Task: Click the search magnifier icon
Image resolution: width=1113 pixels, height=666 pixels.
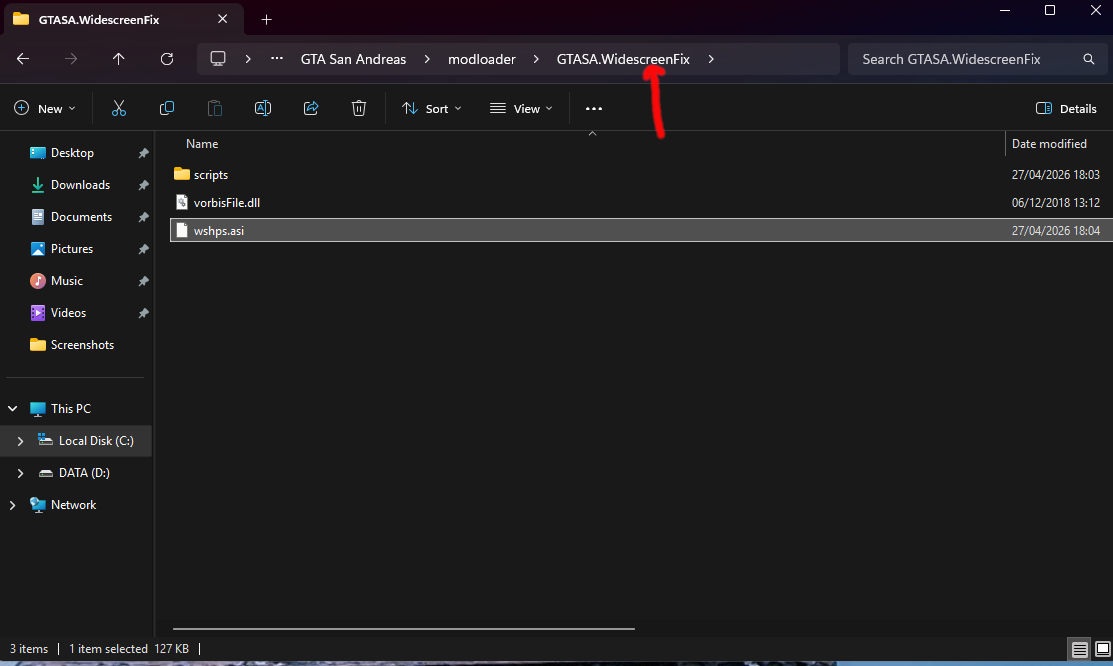Action: 1089,59
